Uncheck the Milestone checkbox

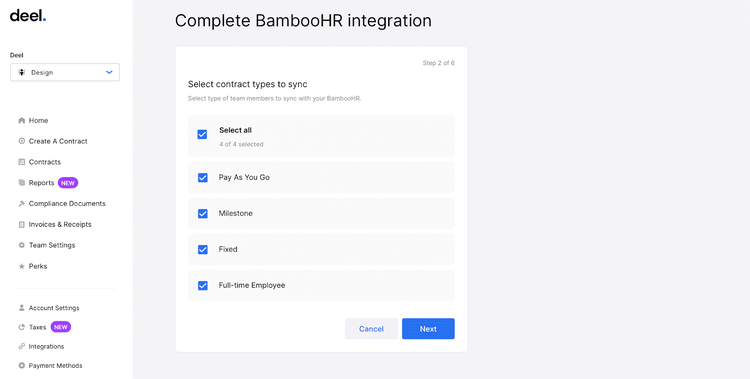point(203,213)
